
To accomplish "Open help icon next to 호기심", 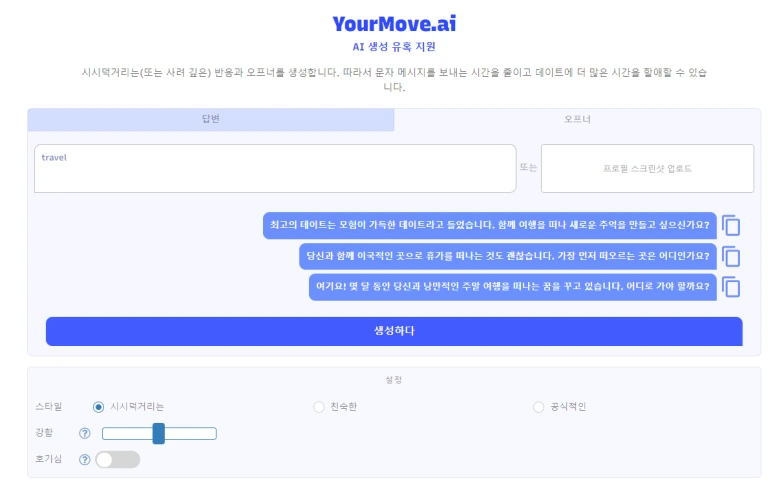I will tap(85, 459).
